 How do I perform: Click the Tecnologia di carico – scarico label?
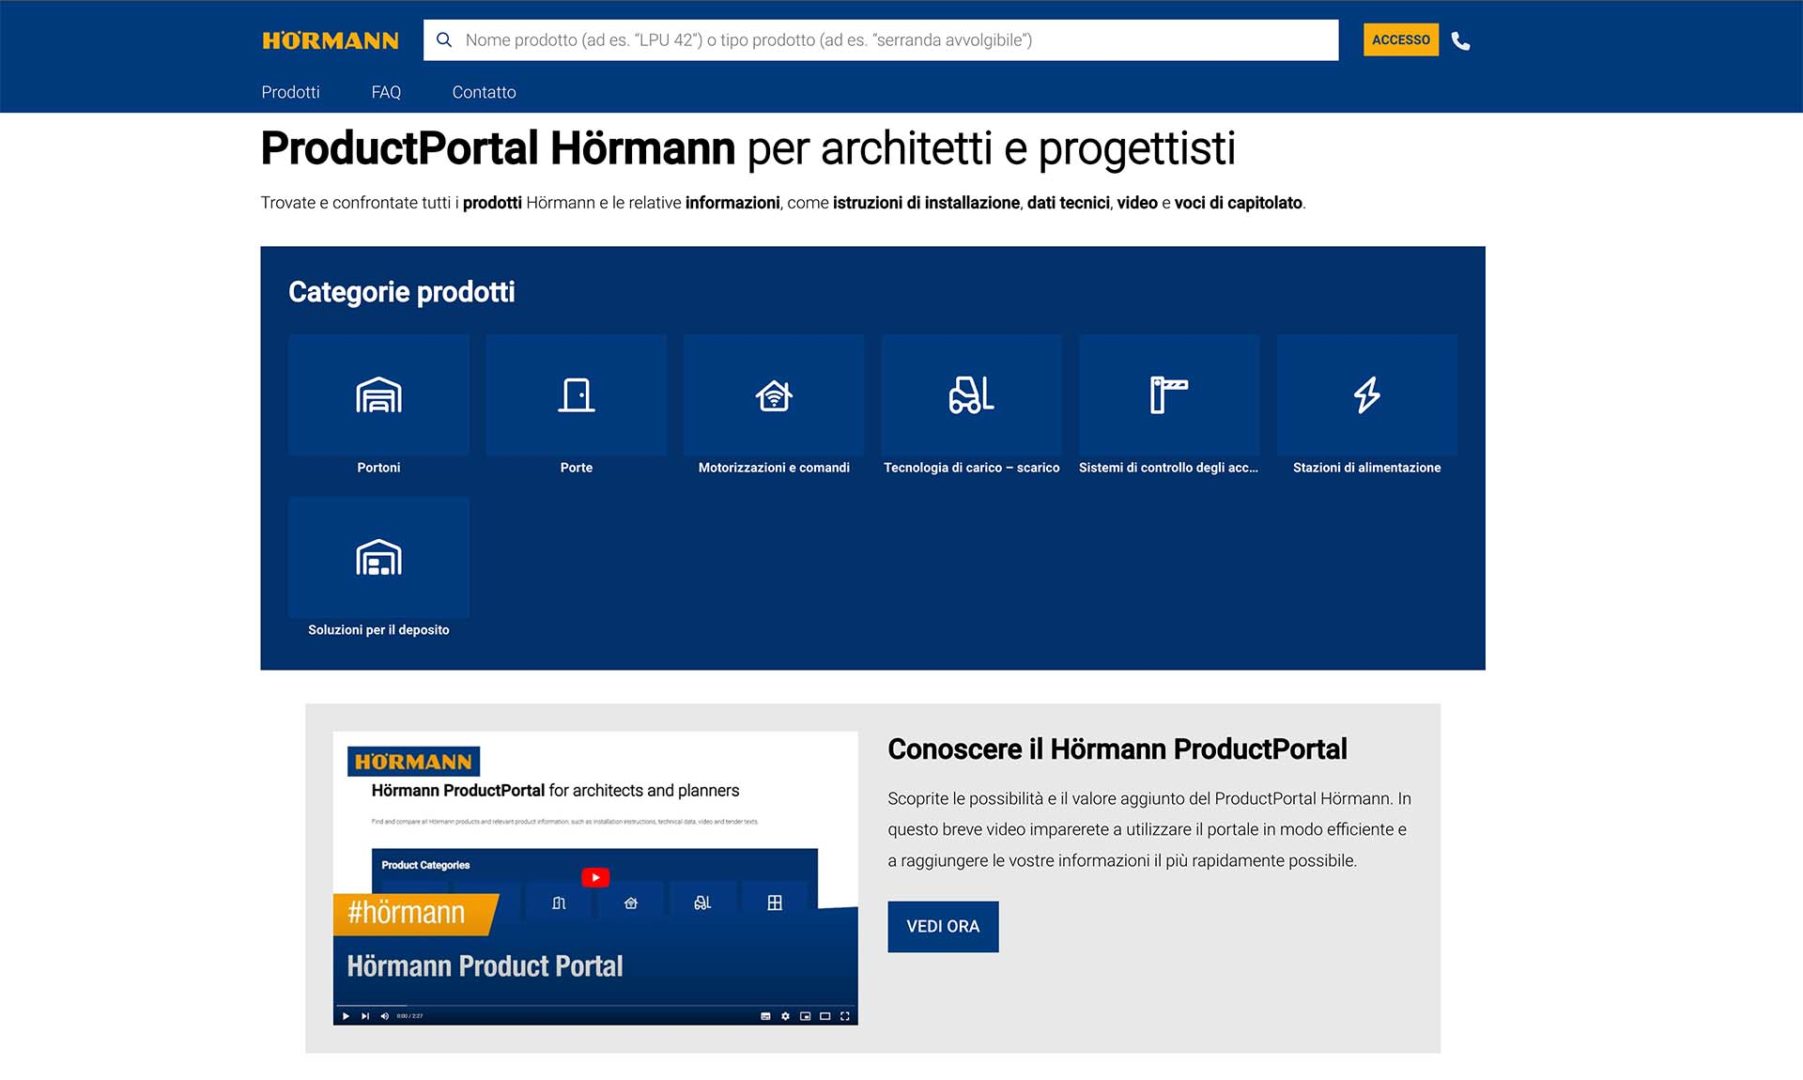(971, 467)
